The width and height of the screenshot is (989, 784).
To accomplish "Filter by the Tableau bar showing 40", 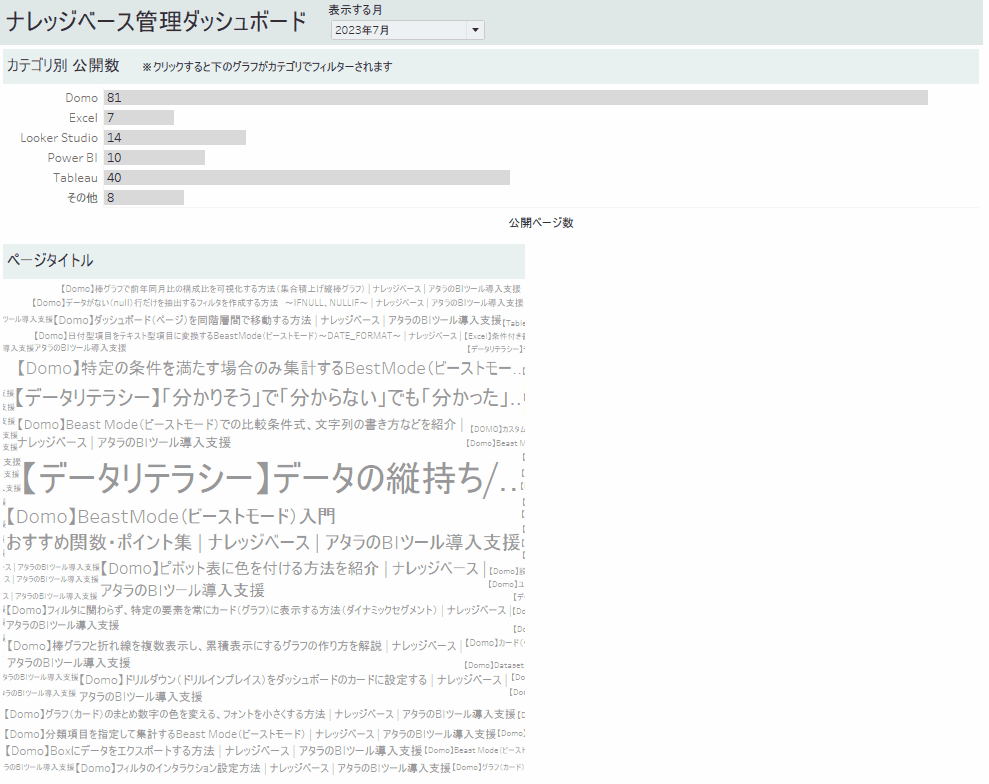I will click(307, 178).
